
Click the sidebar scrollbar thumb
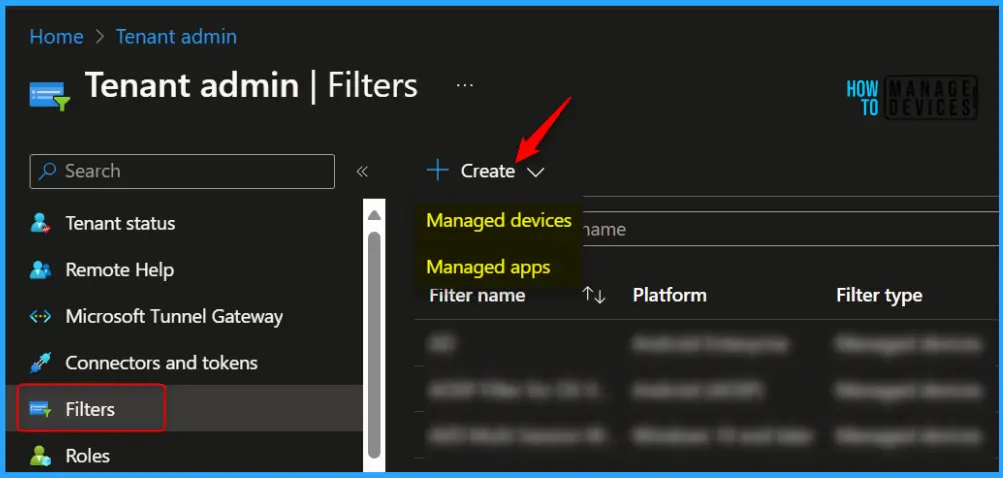(374, 344)
